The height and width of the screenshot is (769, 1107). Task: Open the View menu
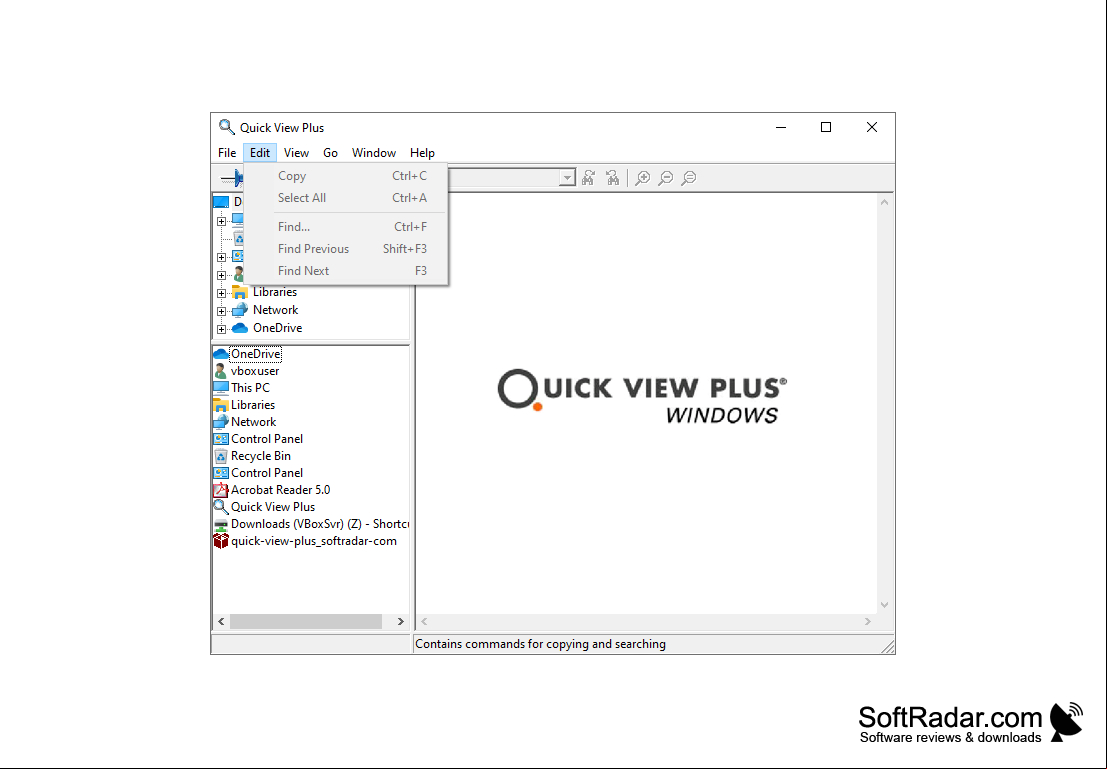[297, 153]
